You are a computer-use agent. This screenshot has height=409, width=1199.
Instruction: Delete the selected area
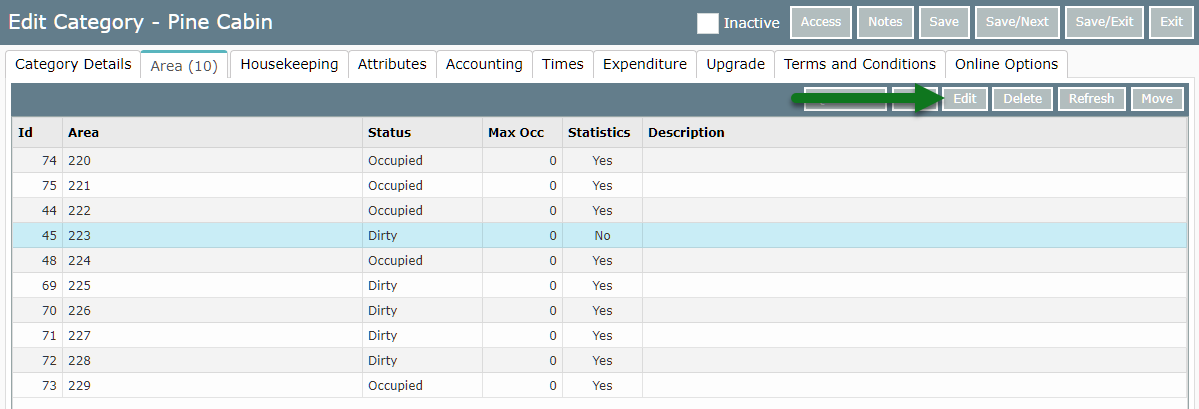(x=1022, y=99)
